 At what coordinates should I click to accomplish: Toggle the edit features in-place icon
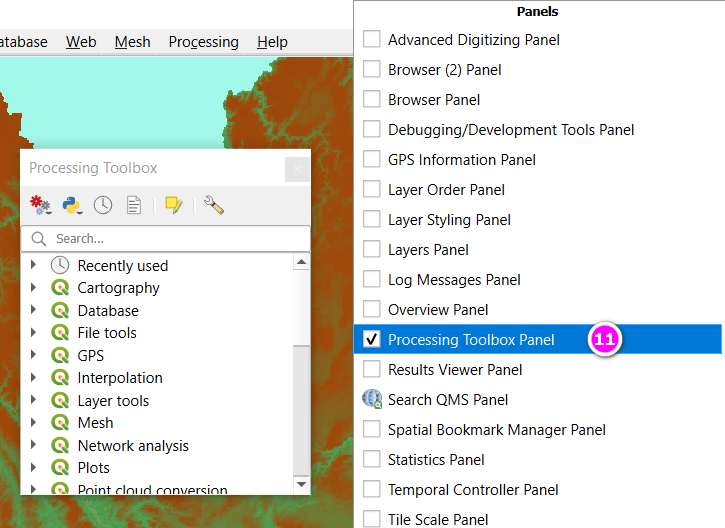(x=174, y=205)
